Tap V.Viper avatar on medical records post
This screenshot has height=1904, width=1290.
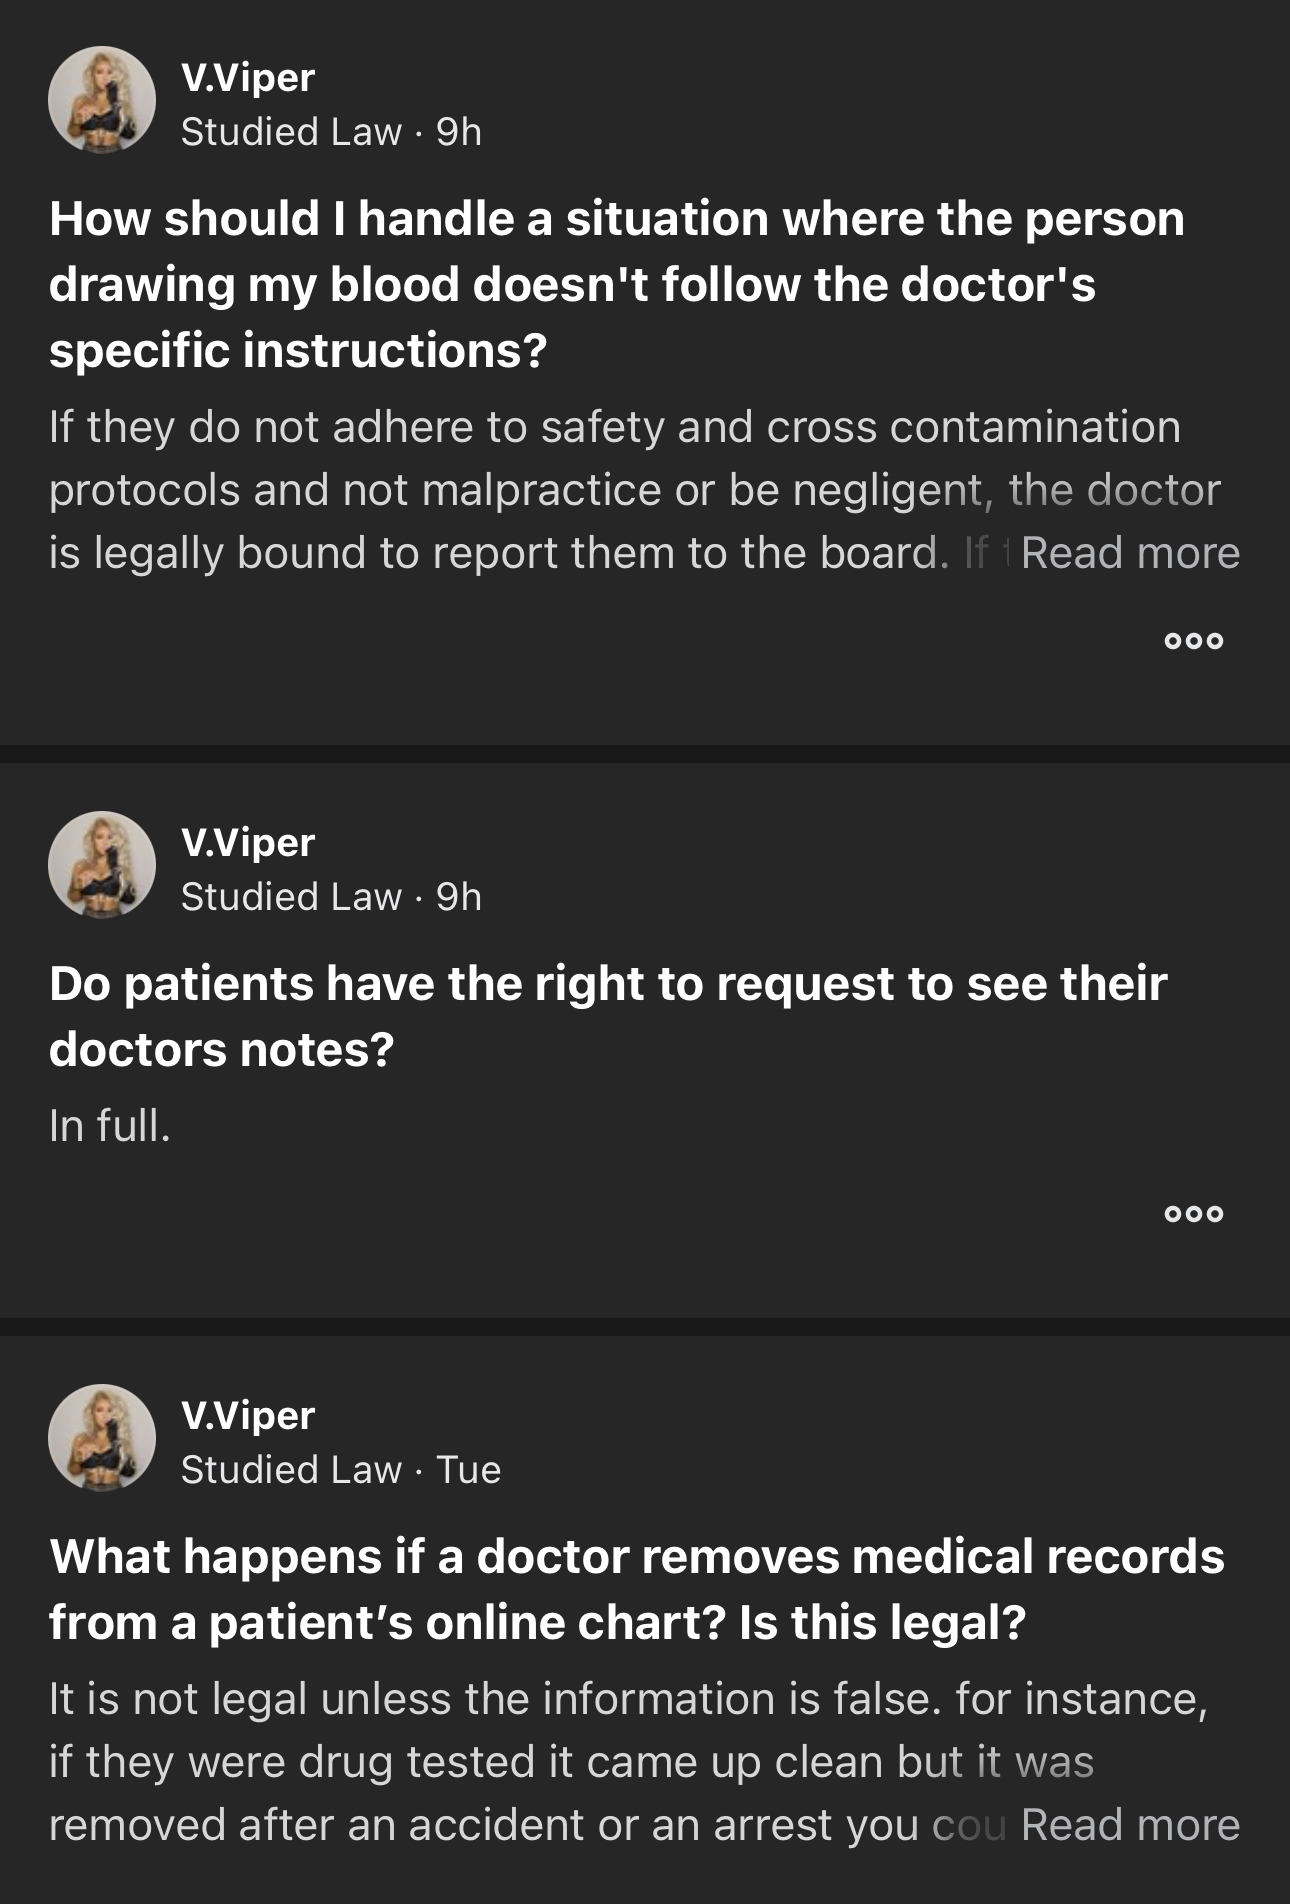[x=102, y=1438]
